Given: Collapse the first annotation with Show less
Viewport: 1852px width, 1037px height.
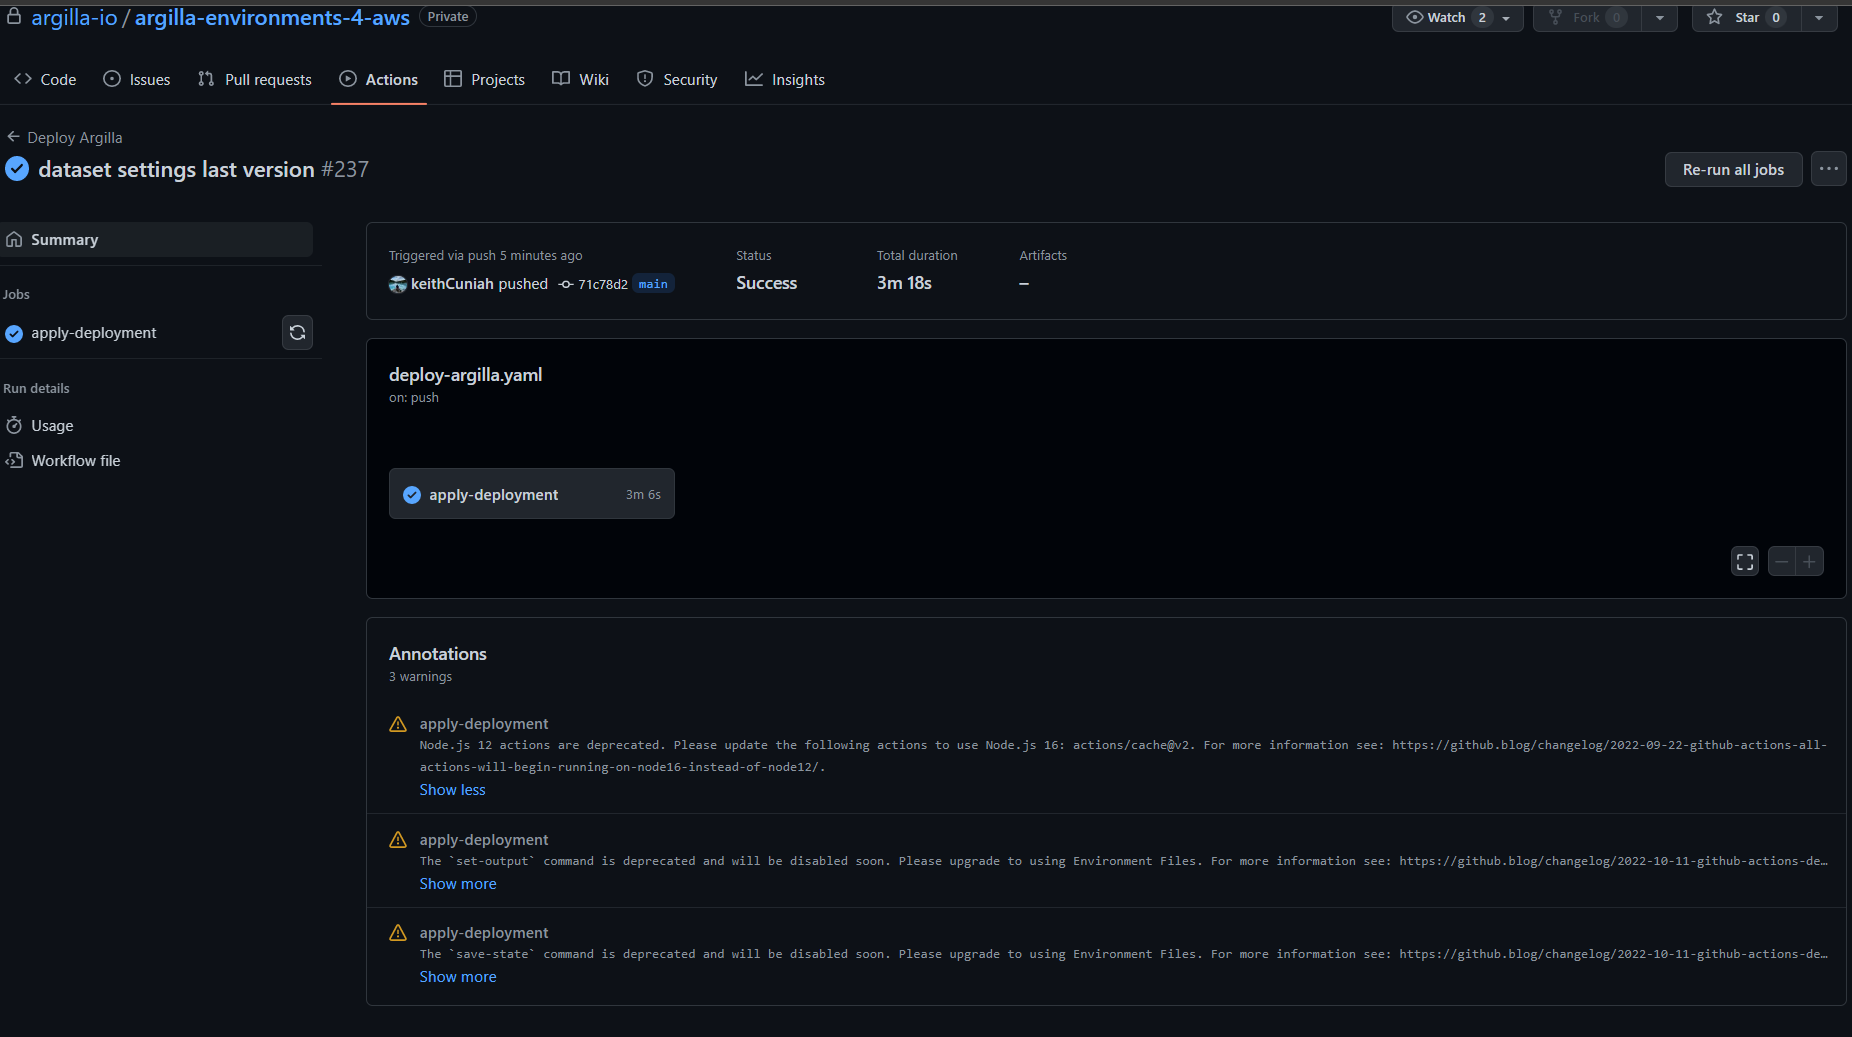Looking at the screenshot, I should point(452,789).
